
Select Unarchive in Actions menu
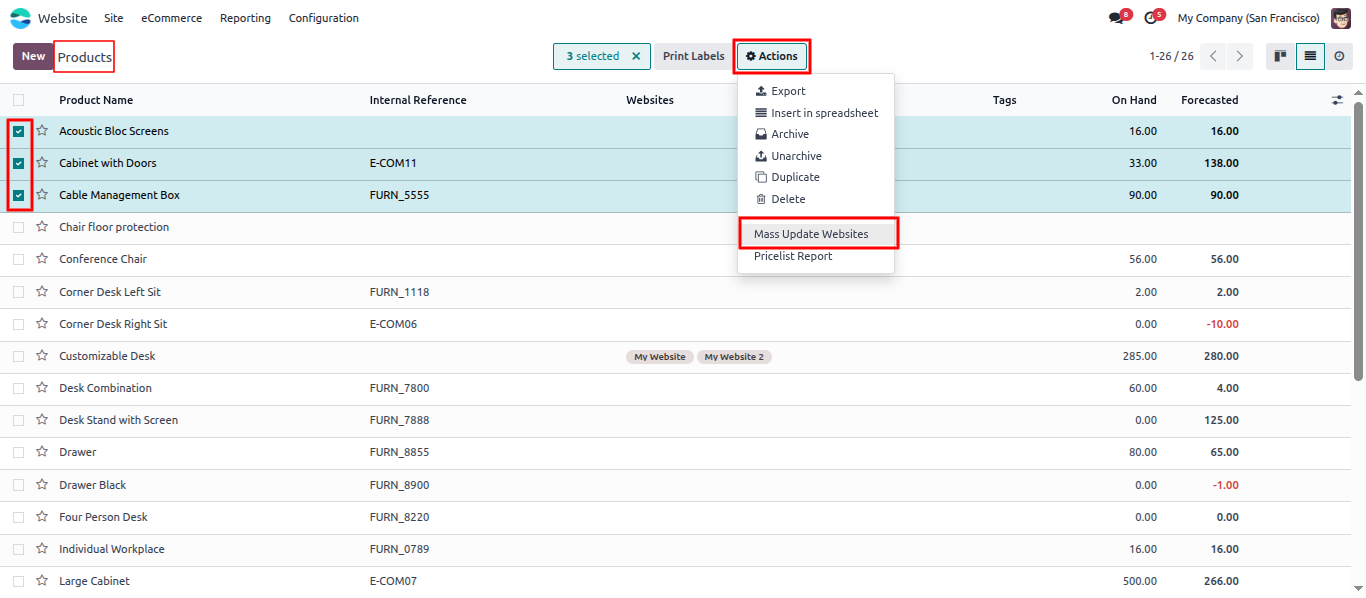coord(816,156)
